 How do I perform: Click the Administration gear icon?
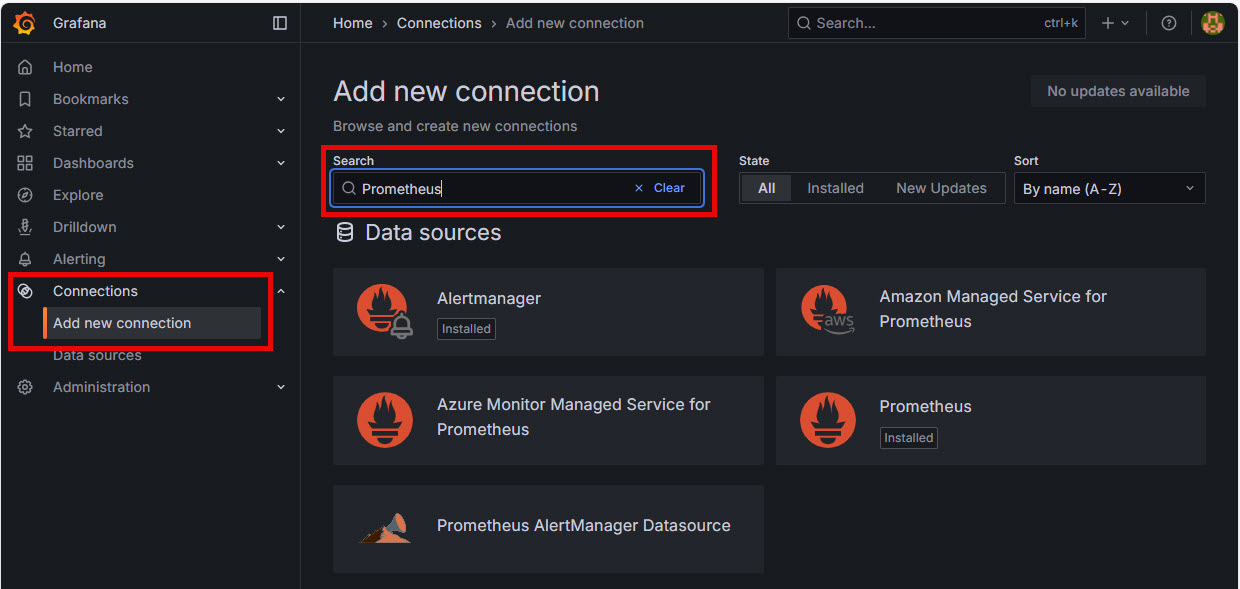26,387
